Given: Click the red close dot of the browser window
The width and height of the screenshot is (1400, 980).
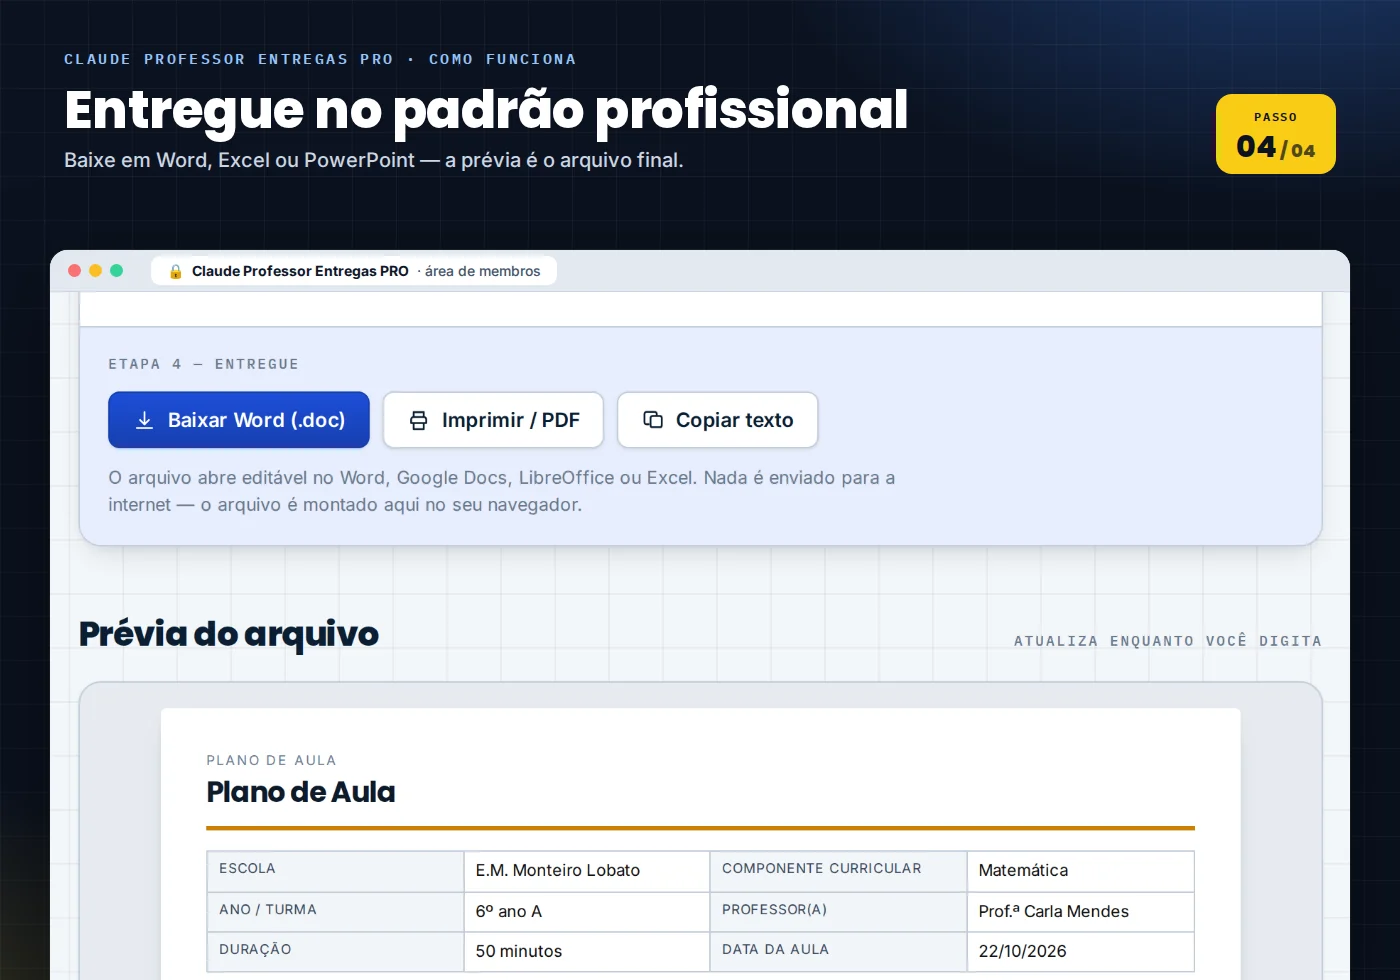Looking at the screenshot, I should [x=74, y=270].
